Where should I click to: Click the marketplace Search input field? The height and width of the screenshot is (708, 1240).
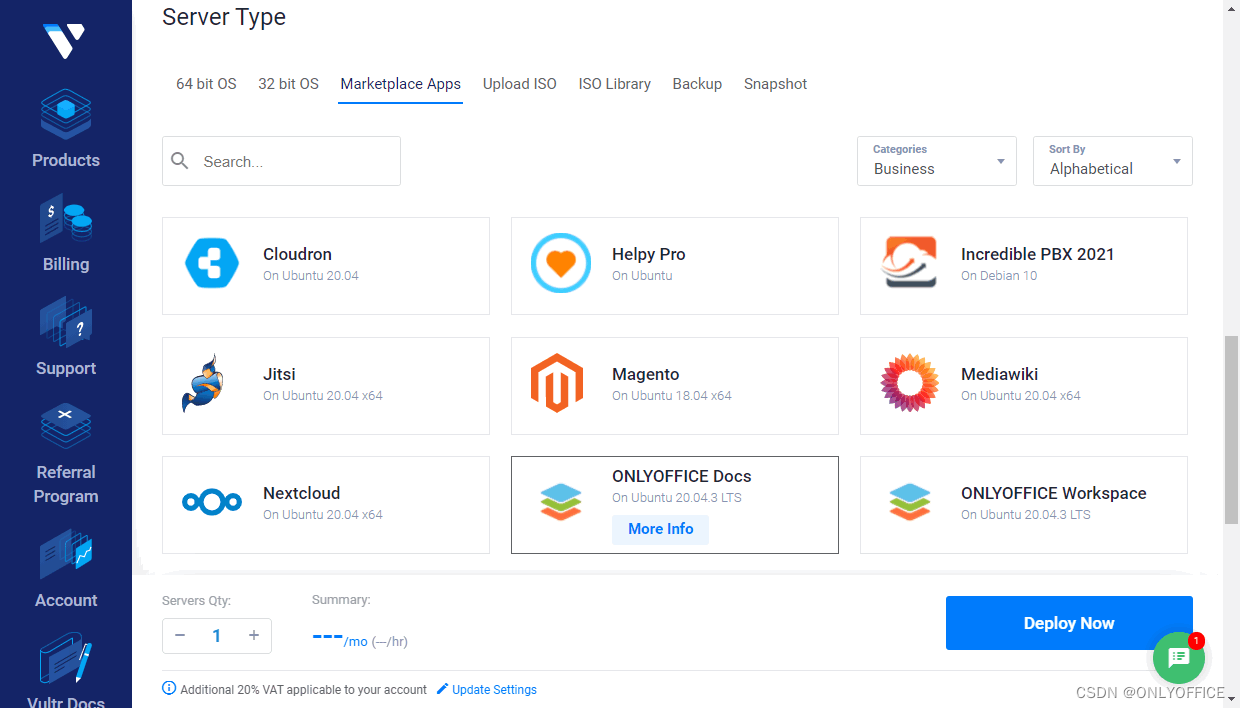click(x=281, y=161)
